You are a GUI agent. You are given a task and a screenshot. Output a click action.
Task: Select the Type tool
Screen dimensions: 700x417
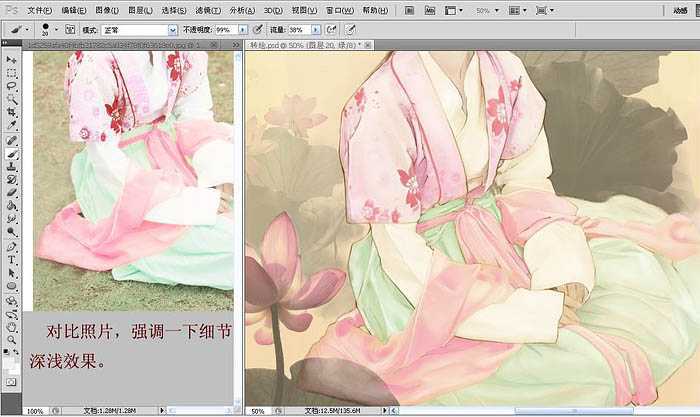pos(12,260)
